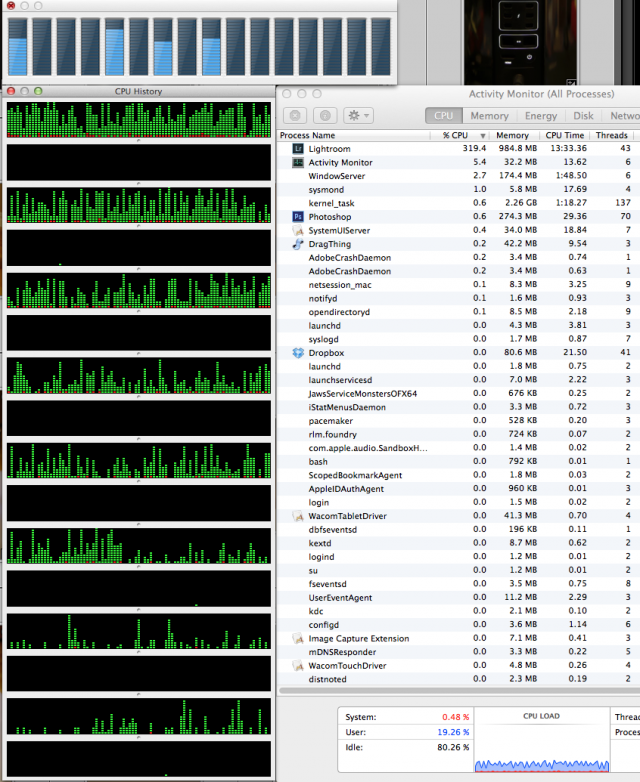Select the rlm.foundry process row
The height and width of the screenshot is (782, 640).
pyautogui.click(x=458, y=434)
